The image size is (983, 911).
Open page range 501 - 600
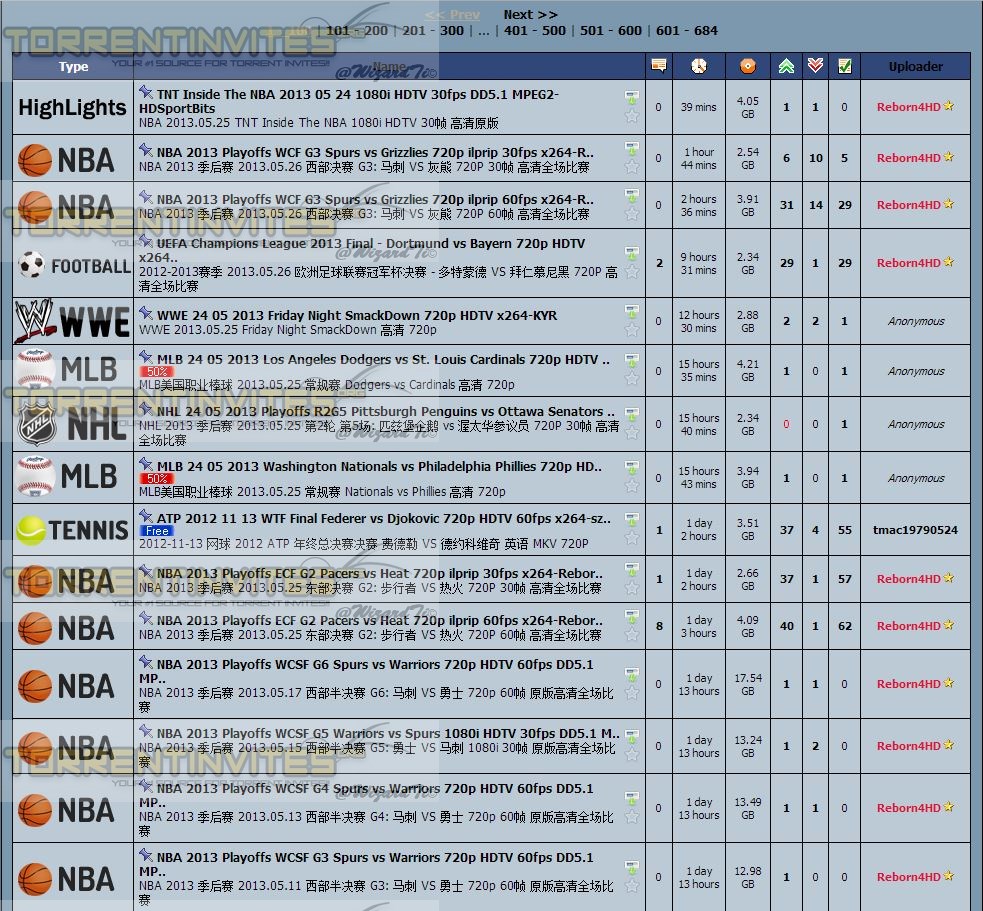[611, 30]
